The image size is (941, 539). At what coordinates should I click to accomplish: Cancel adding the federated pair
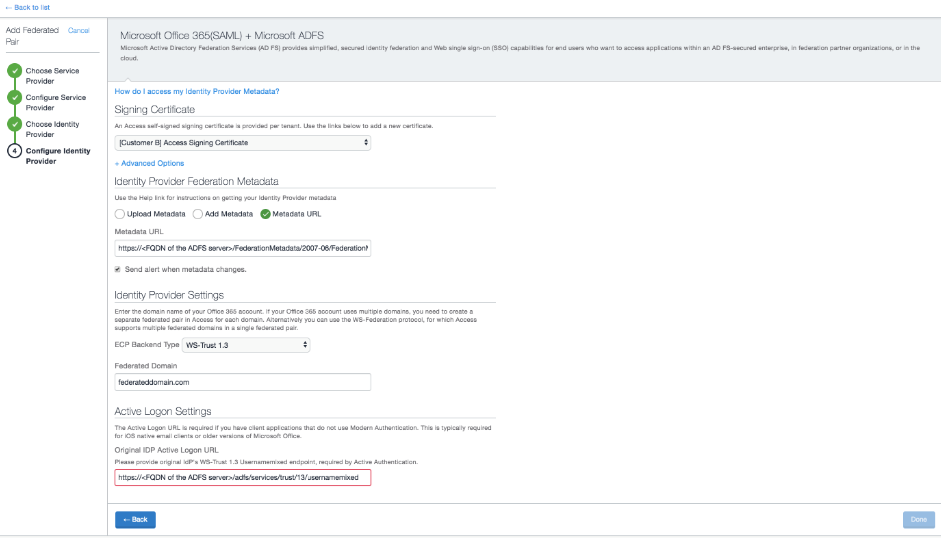coord(79,30)
